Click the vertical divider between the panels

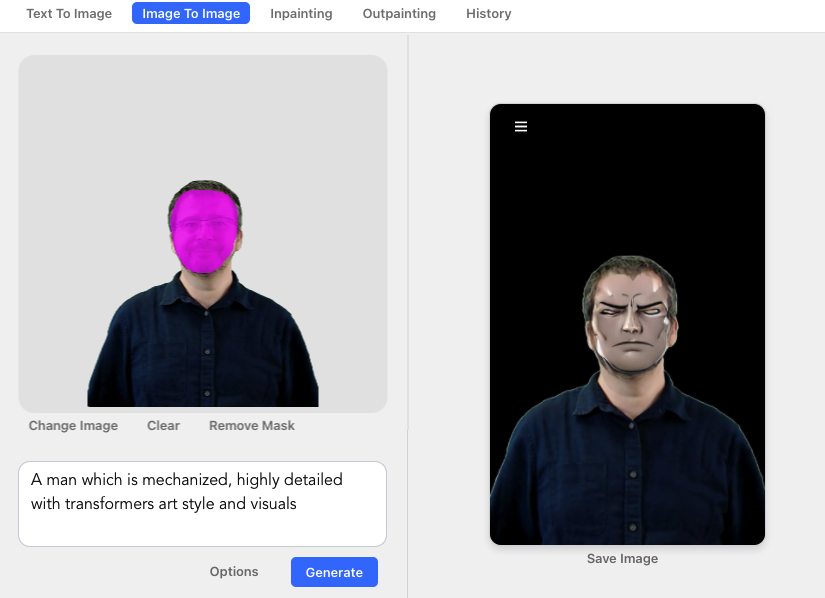(x=408, y=300)
